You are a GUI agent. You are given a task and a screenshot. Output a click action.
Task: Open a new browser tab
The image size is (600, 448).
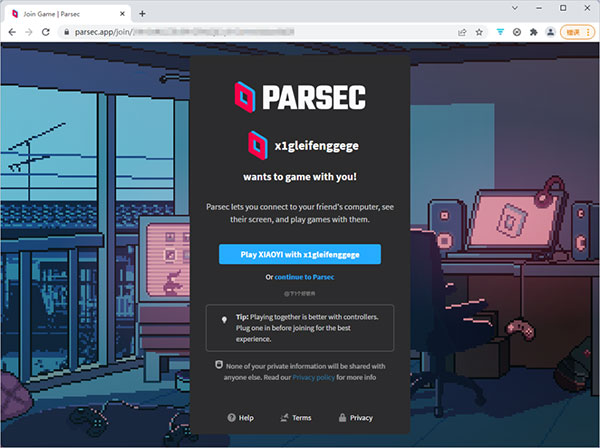pyautogui.click(x=142, y=14)
